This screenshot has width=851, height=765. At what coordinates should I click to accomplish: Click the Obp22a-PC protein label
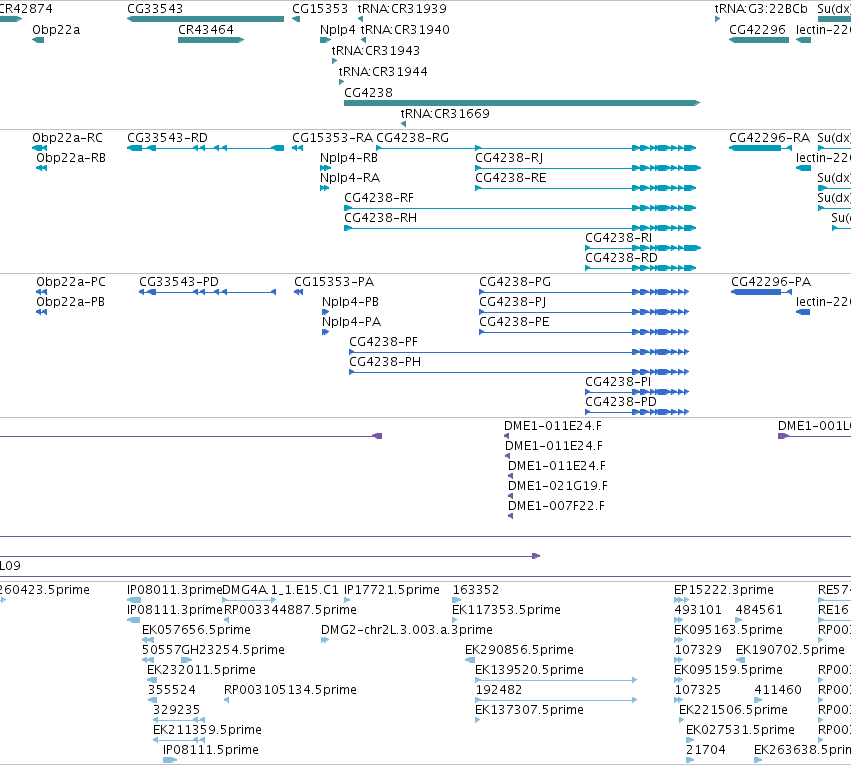[x=71, y=282]
